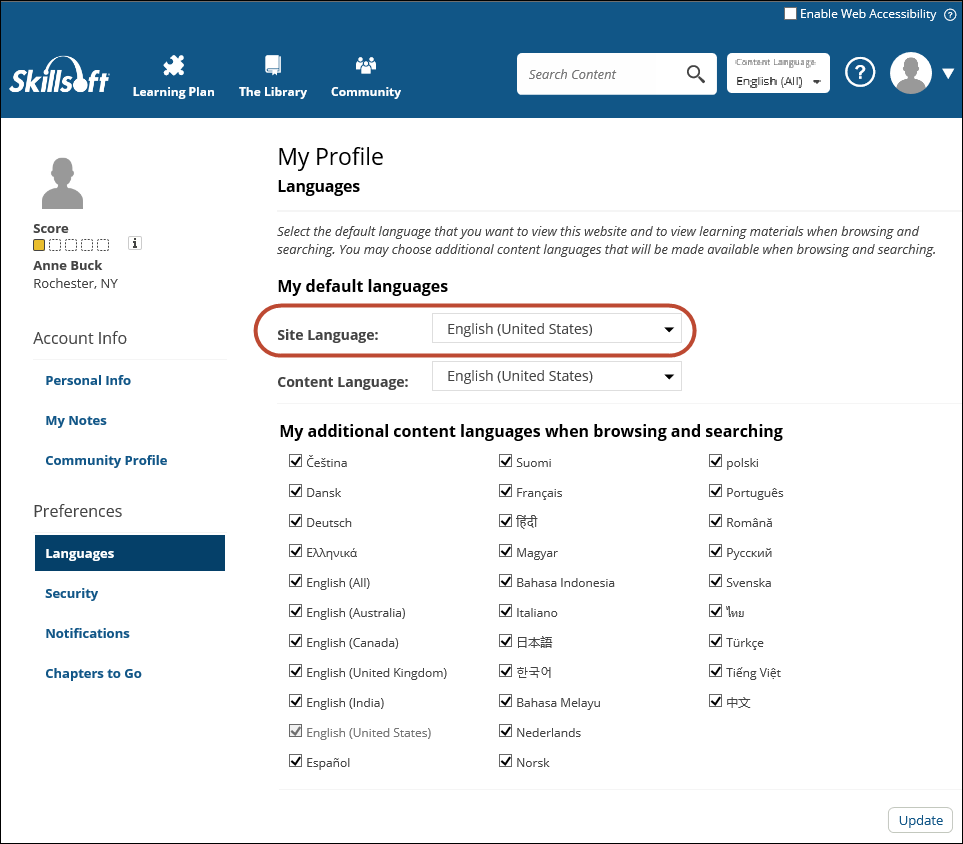Viewport: 963px width, 844px height.
Task: Uncheck Suomi language
Action: 505,461
